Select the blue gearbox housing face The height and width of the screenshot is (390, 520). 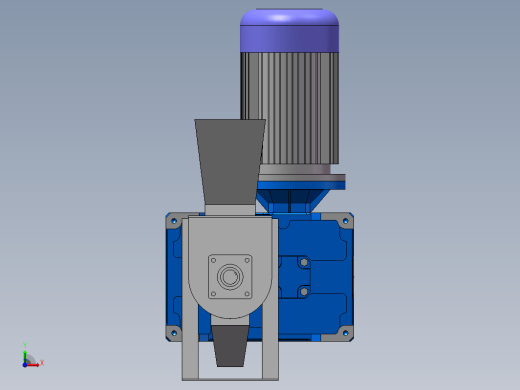[315, 277]
